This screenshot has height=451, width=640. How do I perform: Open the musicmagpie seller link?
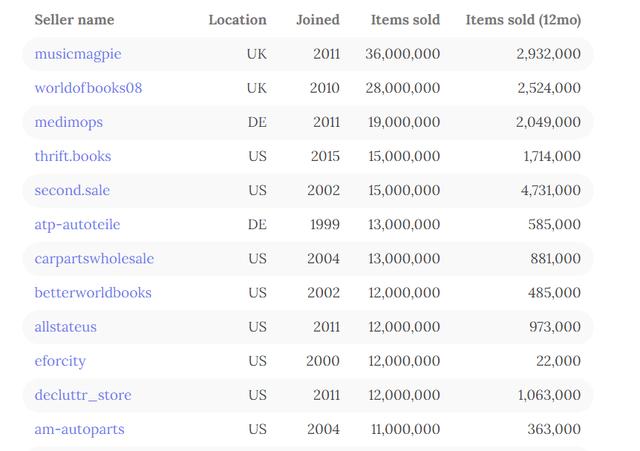pyautogui.click(x=78, y=54)
